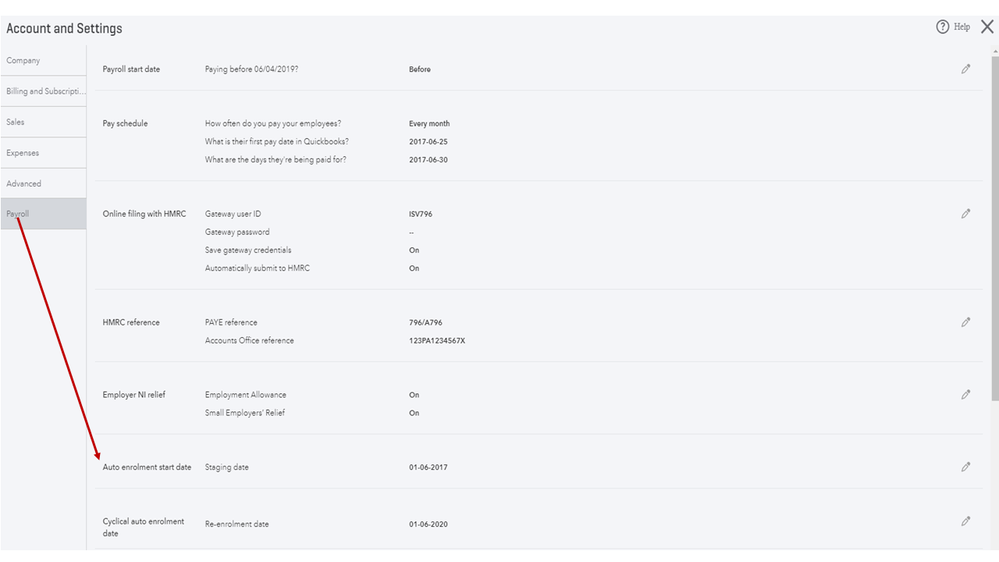Open Employer NI relief edit pencil
The width and height of the screenshot is (999, 562).
[x=965, y=394]
